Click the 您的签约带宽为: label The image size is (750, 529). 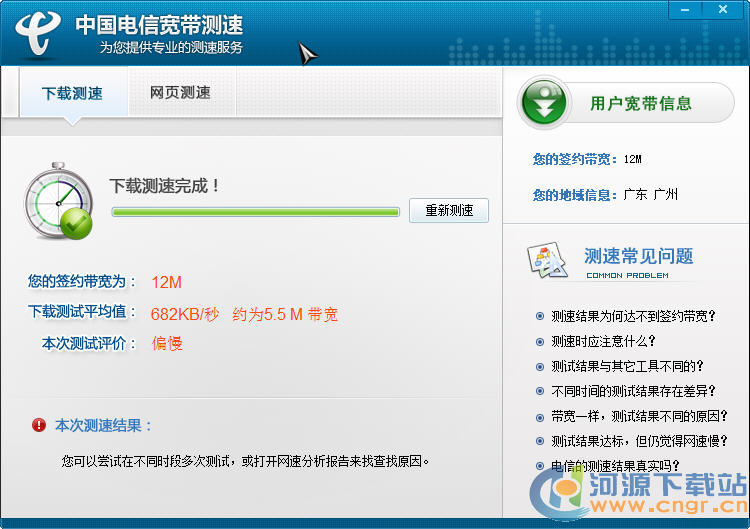point(82,281)
